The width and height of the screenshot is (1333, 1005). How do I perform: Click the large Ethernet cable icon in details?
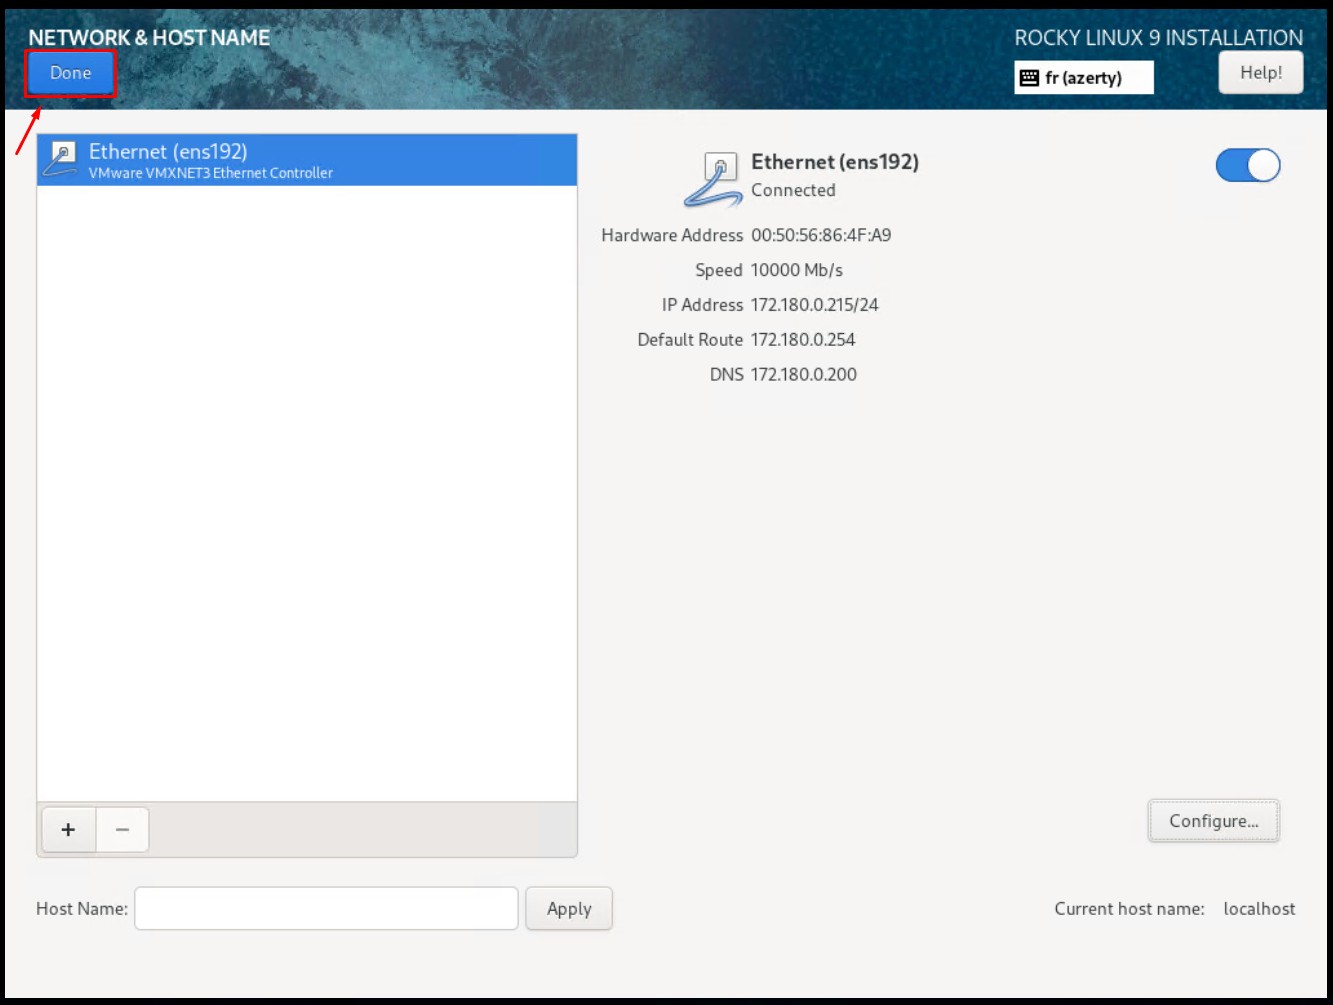click(714, 179)
